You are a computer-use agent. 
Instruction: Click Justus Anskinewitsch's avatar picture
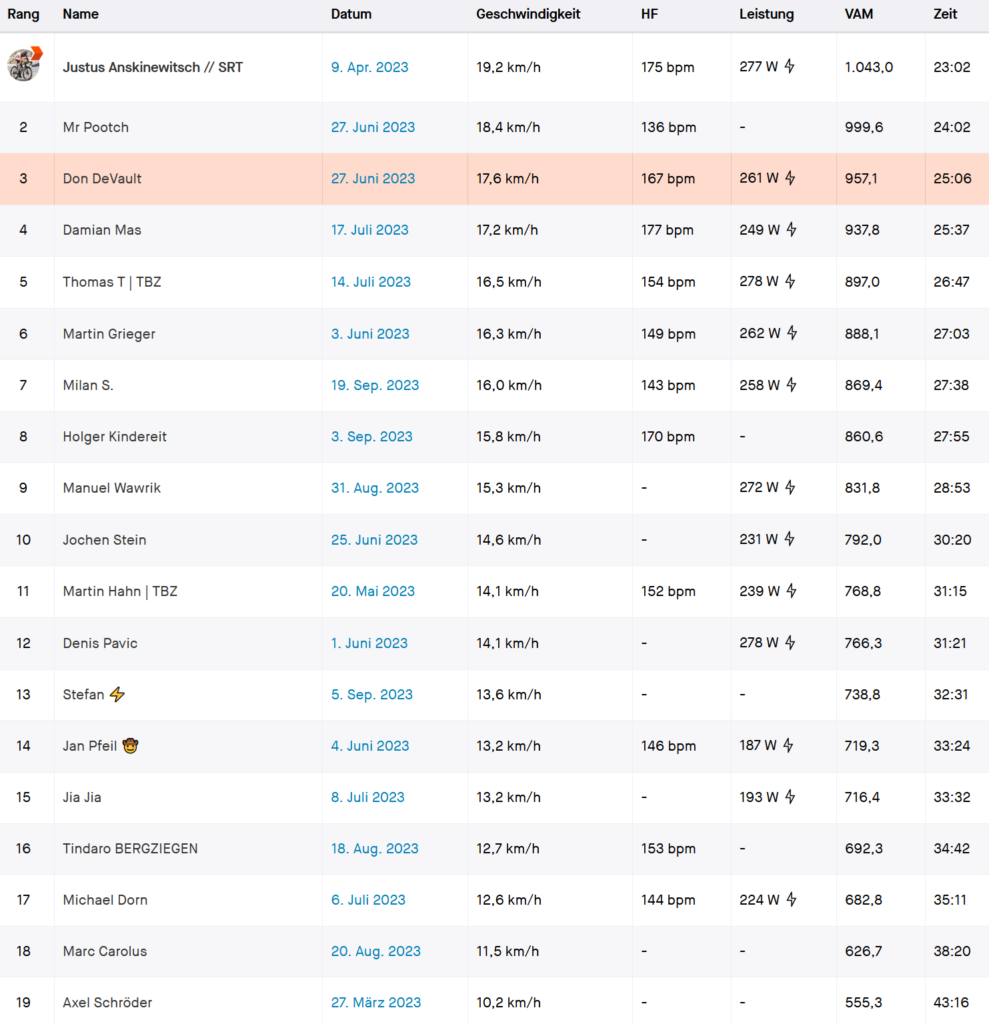[23, 64]
